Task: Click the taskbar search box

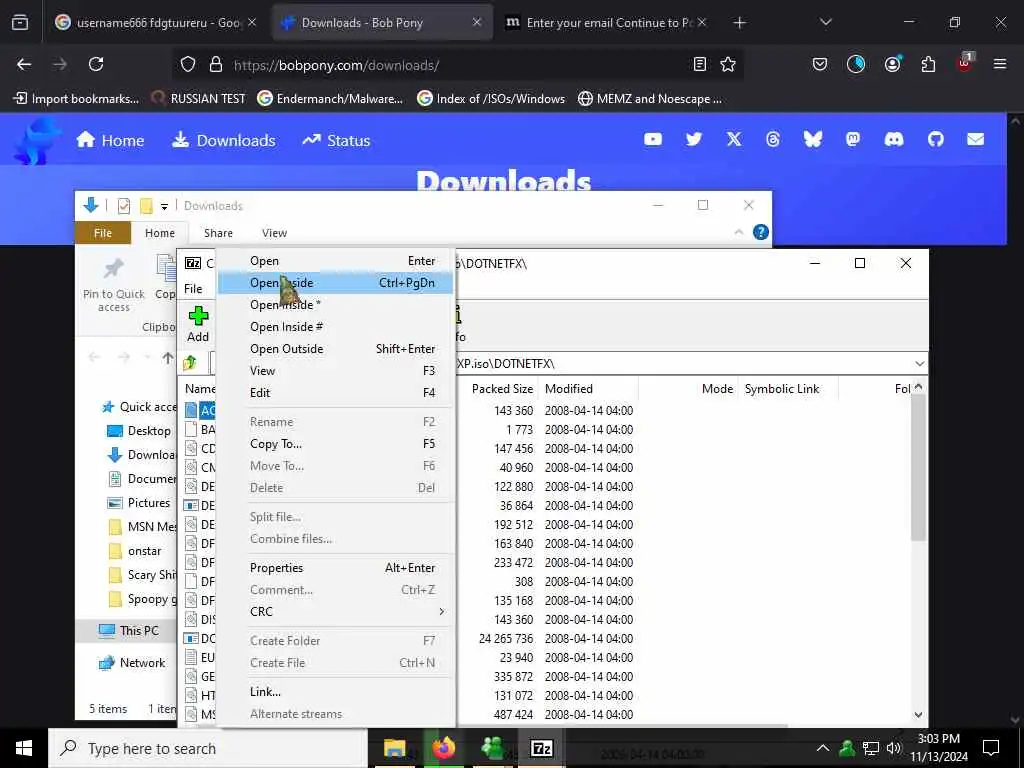Action: (208, 748)
